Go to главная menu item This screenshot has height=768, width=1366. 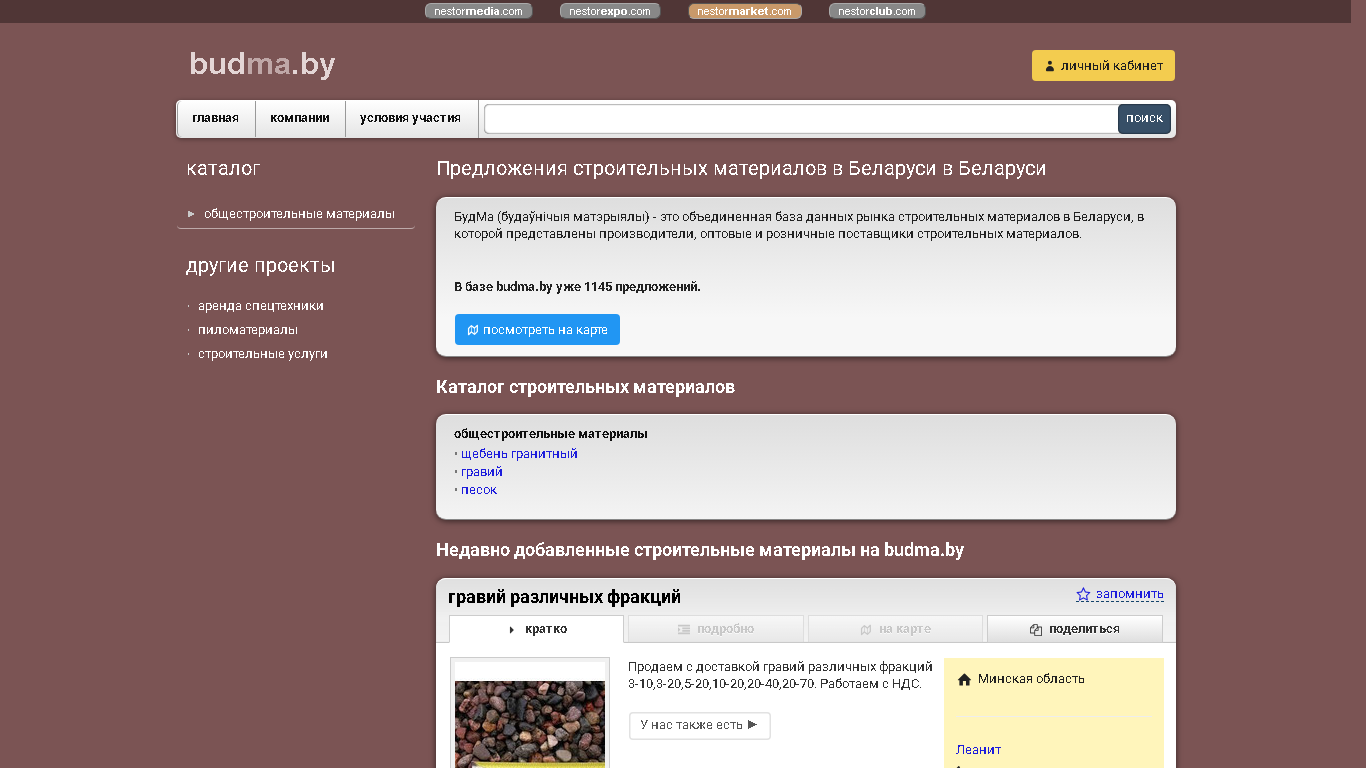tap(216, 118)
